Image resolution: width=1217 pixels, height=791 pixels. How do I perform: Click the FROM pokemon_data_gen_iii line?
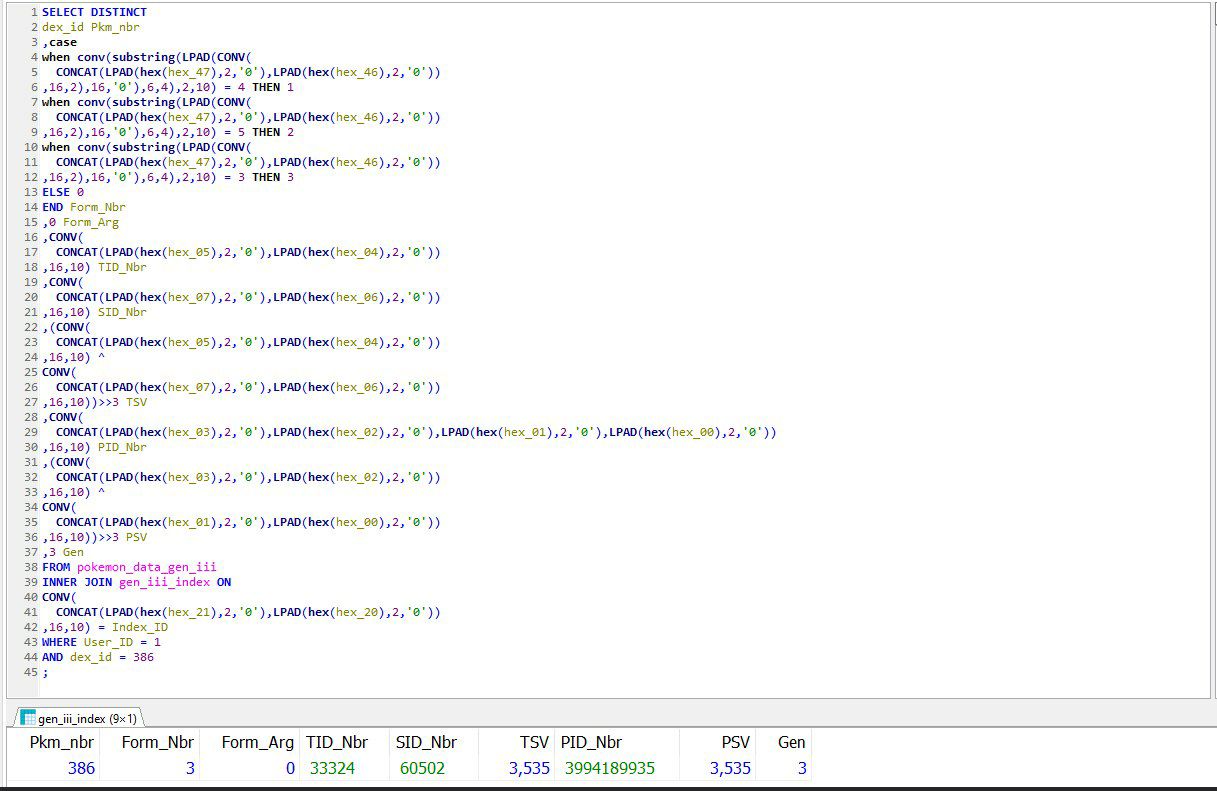[x=129, y=567]
